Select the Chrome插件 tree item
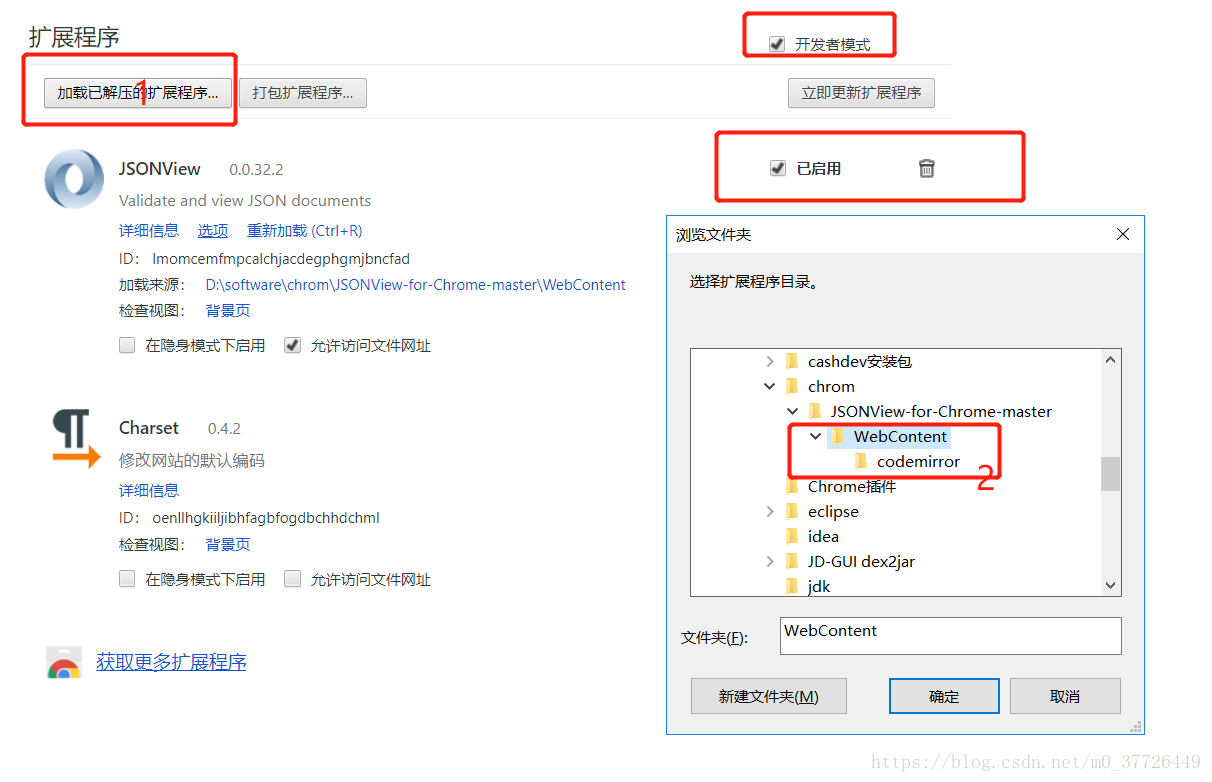Image resolution: width=1212 pixels, height=782 pixels. pos(852,486)
